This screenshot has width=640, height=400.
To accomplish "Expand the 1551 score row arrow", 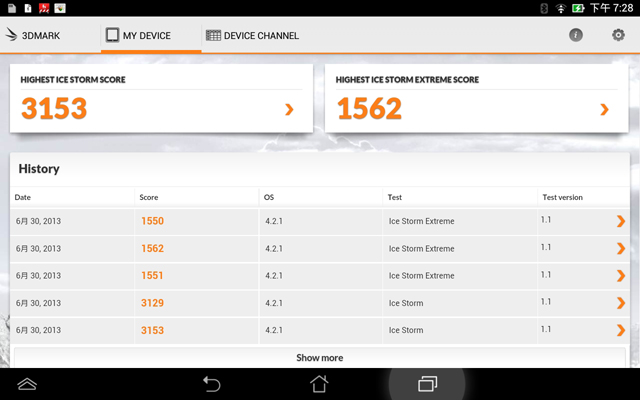I will [620, 276].
